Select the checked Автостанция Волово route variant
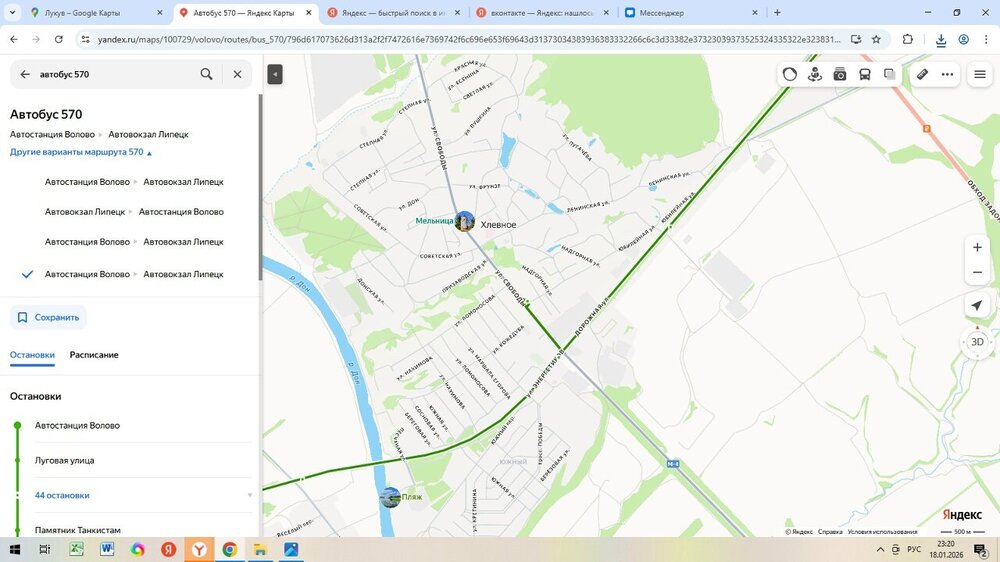 134,274
